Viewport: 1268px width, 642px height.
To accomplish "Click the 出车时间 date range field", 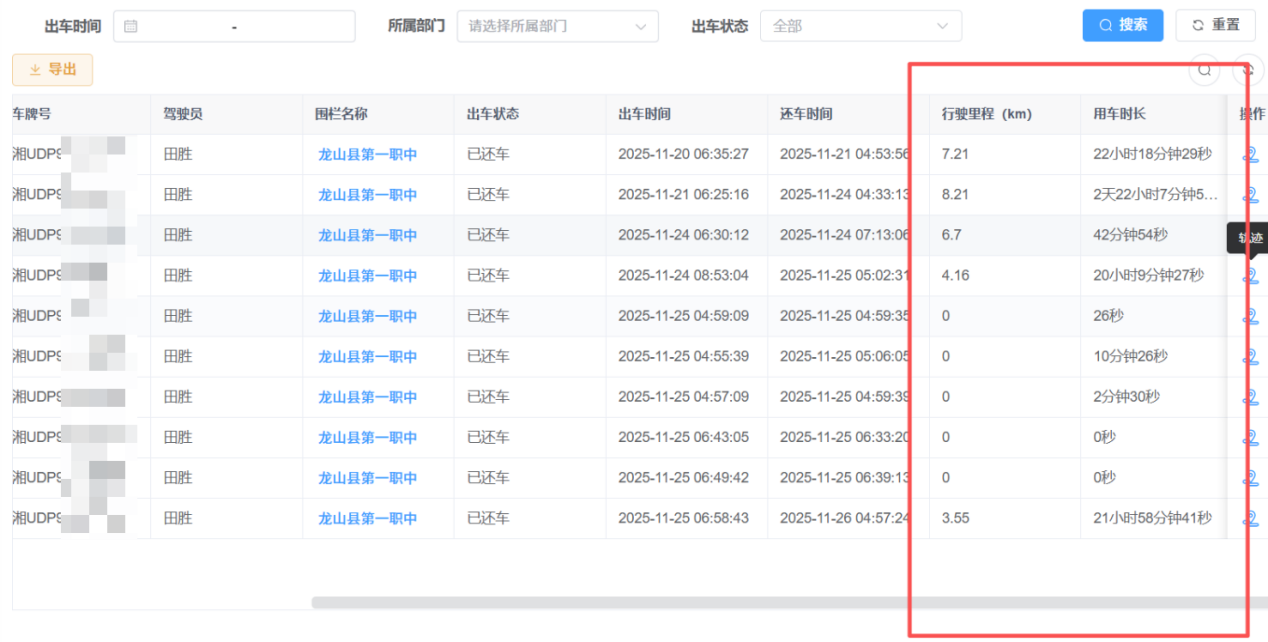I will coord(234,26).
